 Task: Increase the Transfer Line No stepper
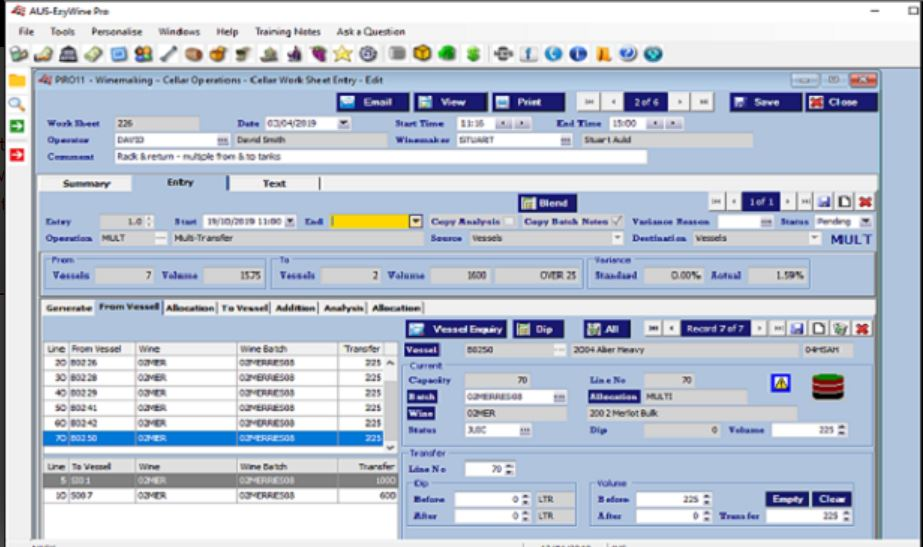(509, 466)
